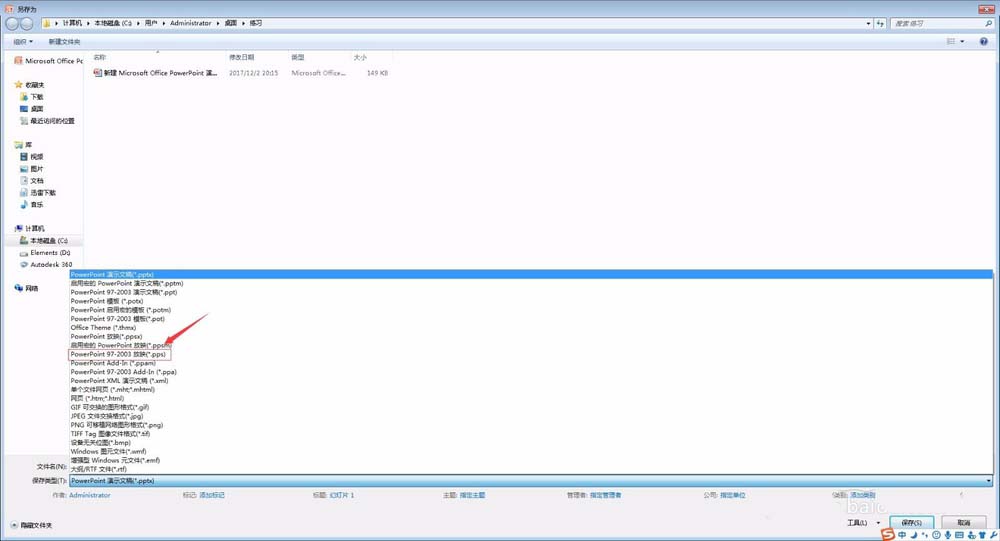Sort files by 名称 column

coord(100,57)
